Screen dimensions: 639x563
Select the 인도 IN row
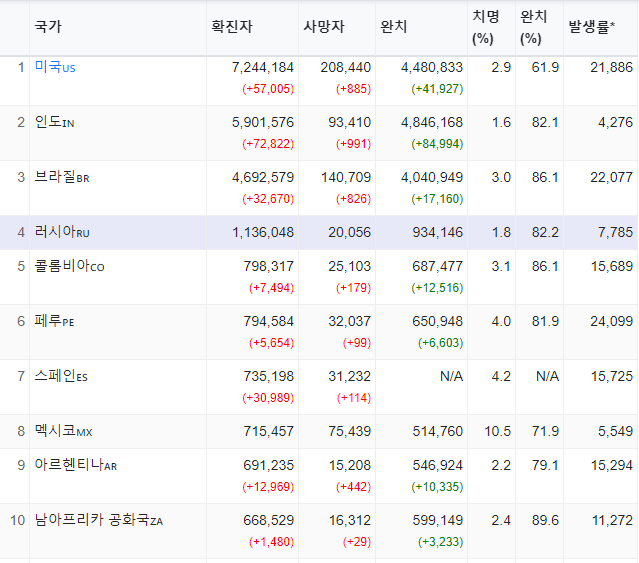tap(320, 133)
